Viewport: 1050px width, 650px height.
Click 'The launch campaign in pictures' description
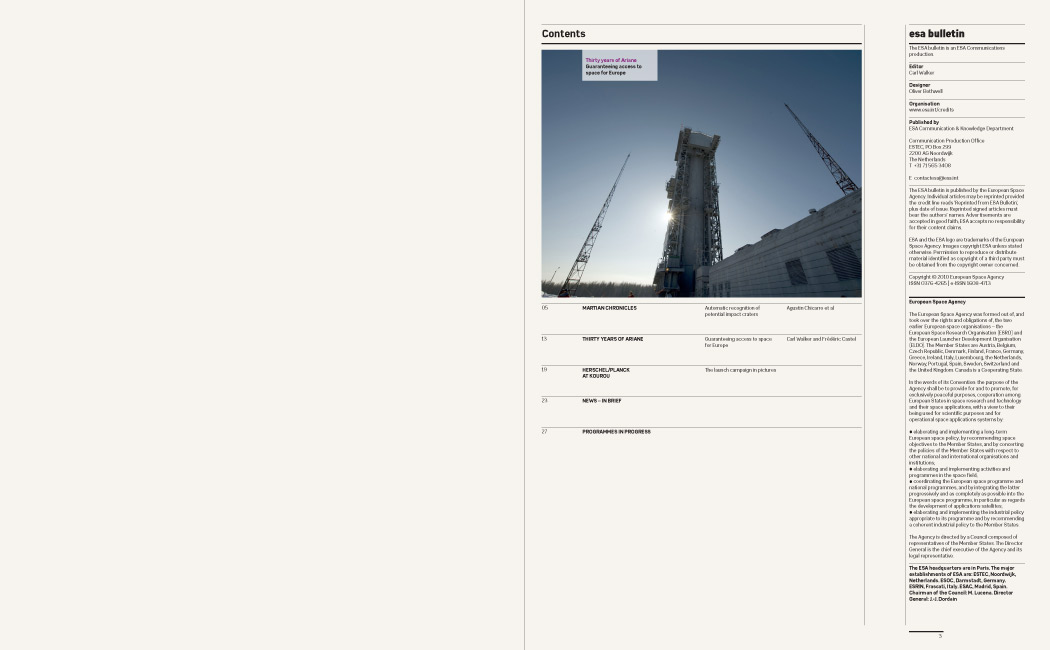click(740, 370)
